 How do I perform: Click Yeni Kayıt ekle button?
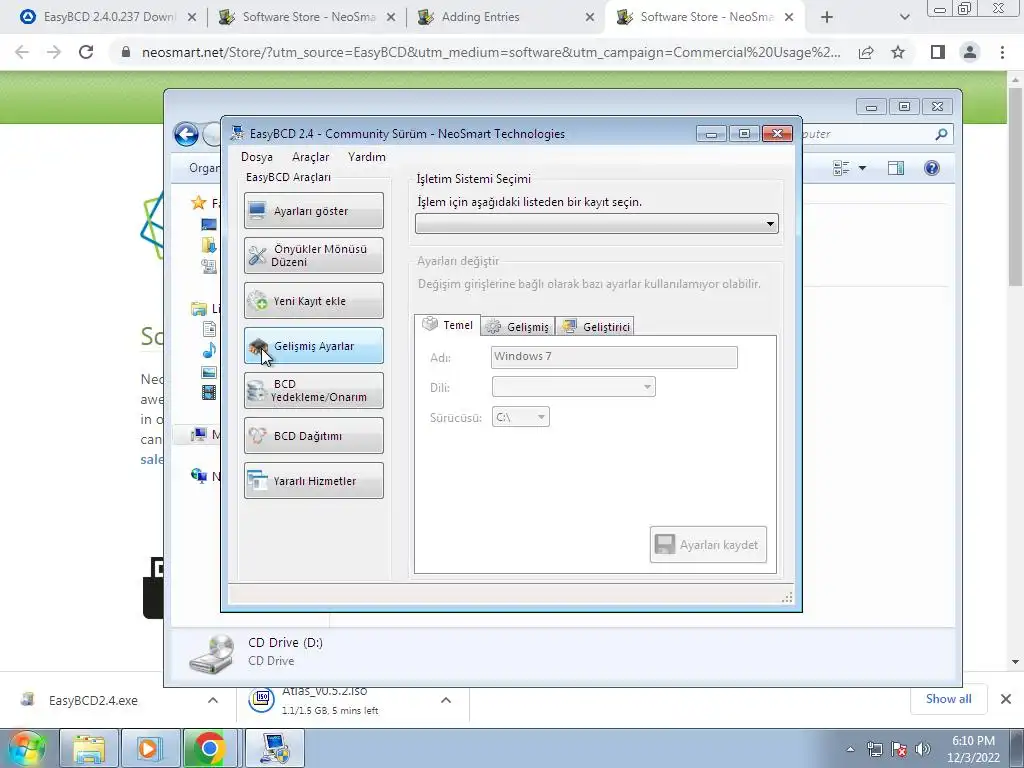313,300
